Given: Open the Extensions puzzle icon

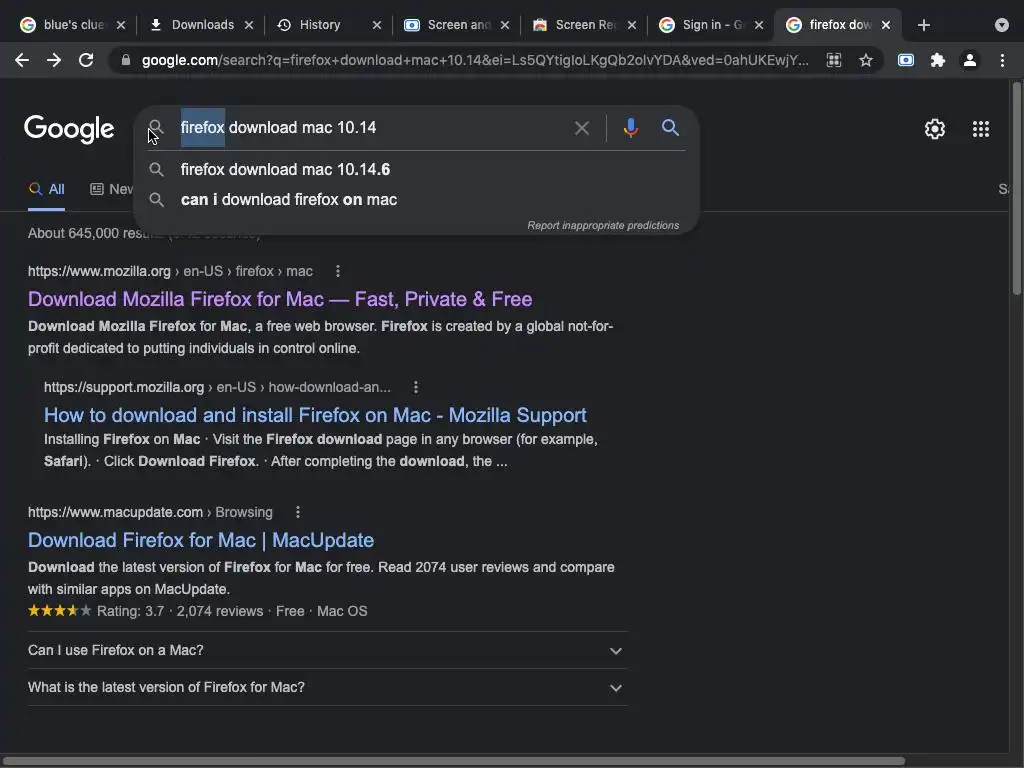Looking at the screenshot, I should (x=938, y=60).
